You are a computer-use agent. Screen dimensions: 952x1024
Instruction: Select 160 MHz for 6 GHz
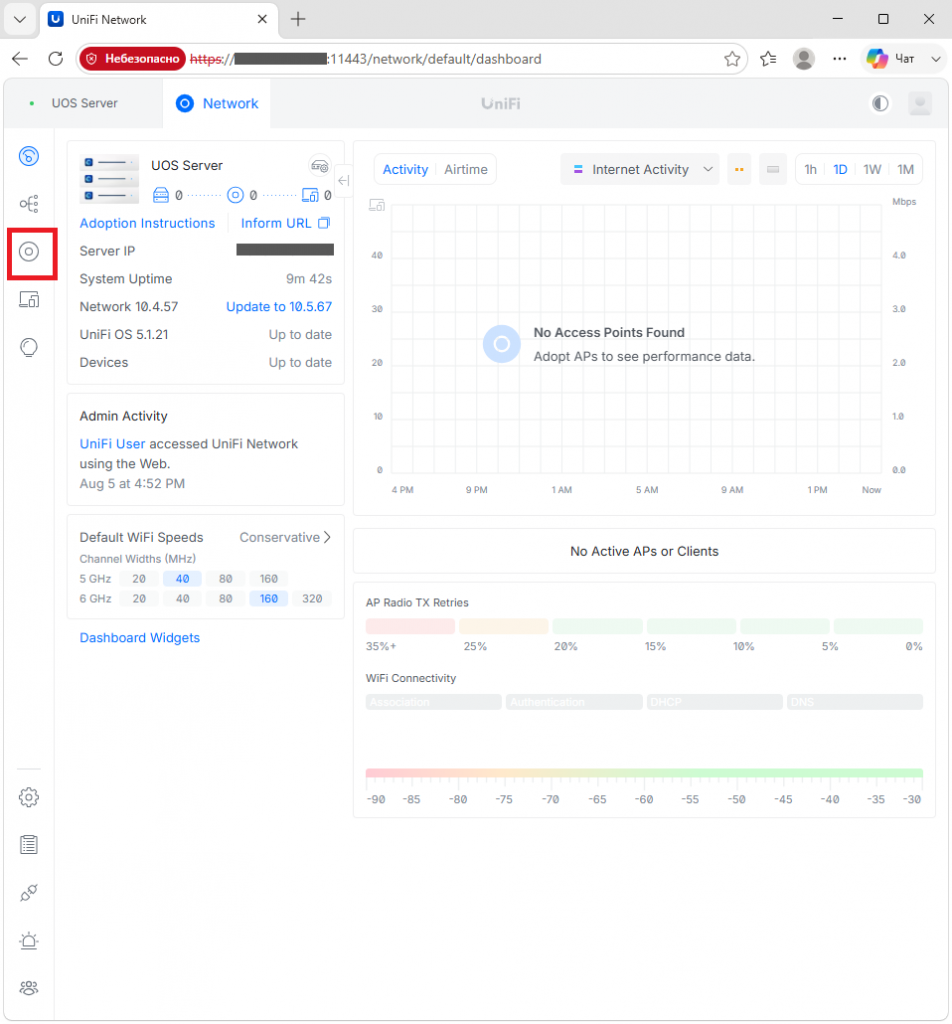(x=268, y=598)
